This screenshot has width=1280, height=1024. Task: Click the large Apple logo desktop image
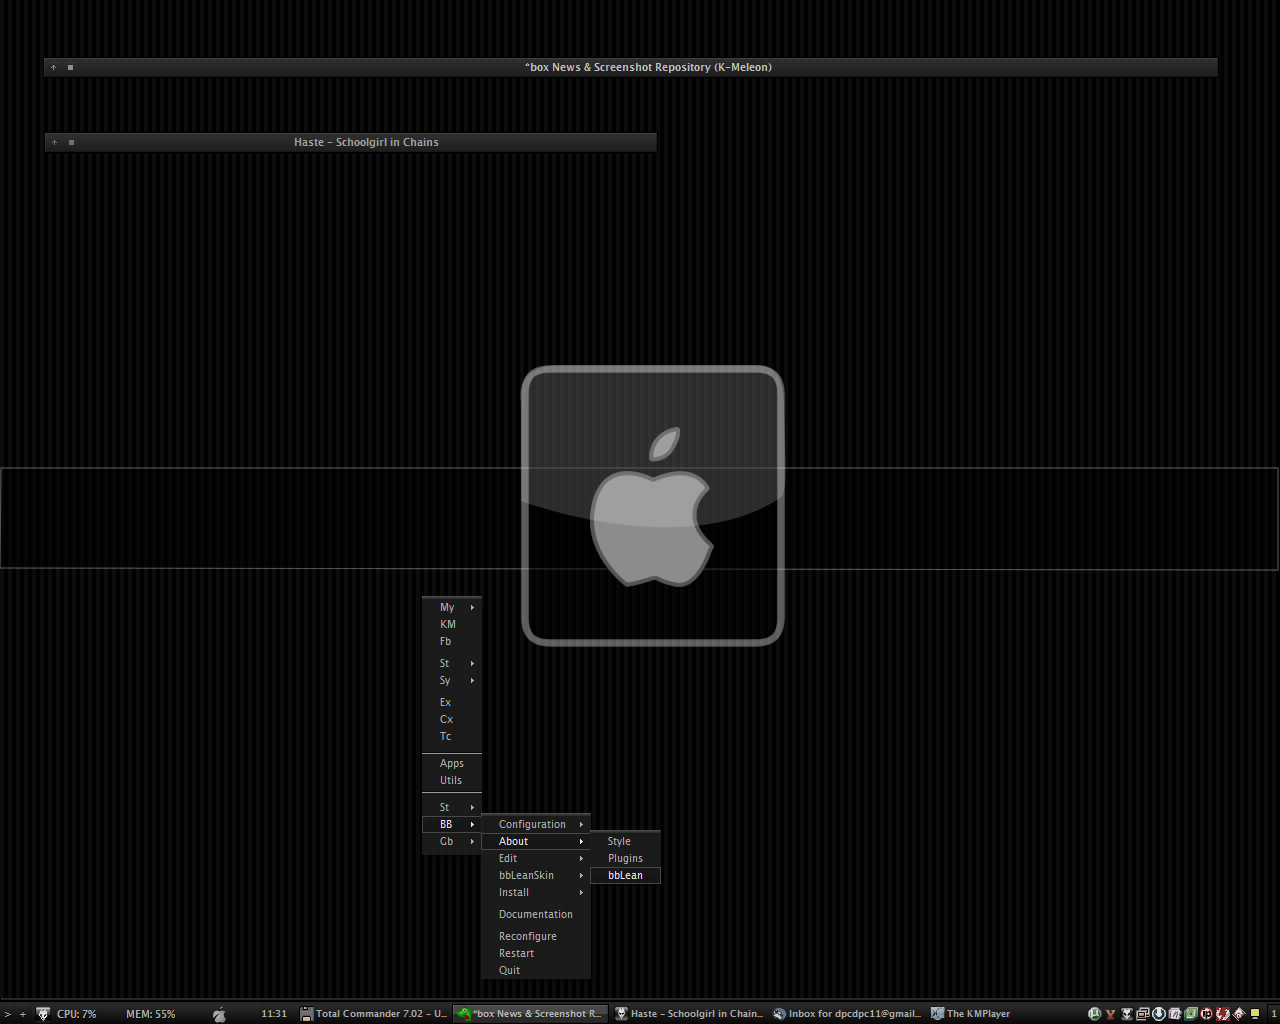(x=652, y=505)
